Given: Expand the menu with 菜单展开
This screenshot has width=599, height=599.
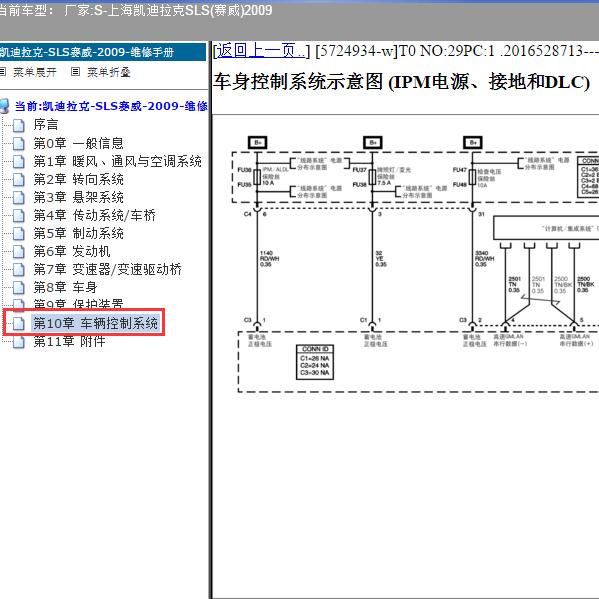Looking at the screenshot, I should (35, 72).
